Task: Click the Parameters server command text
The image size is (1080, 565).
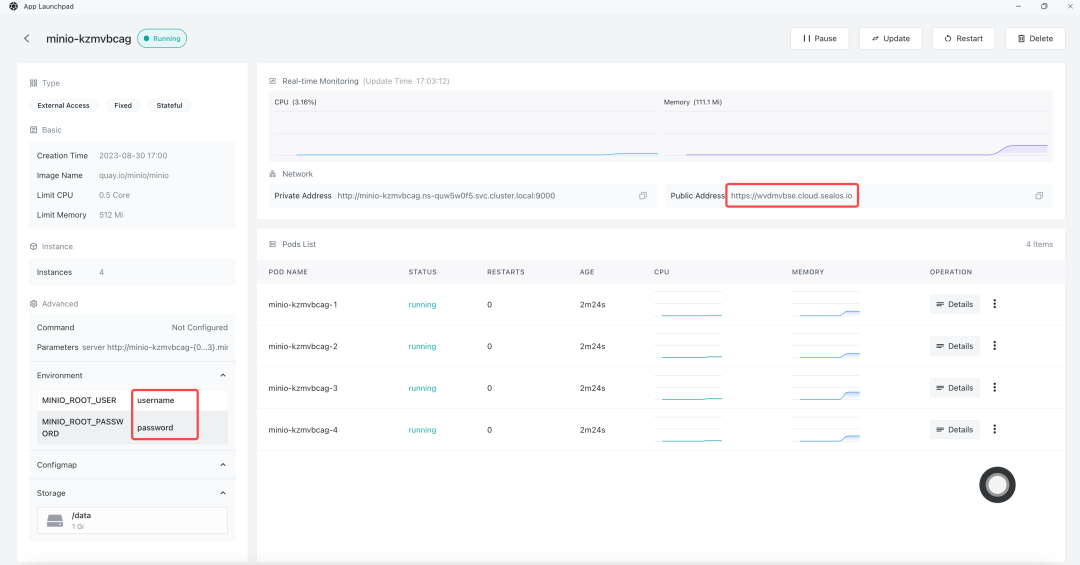Action: (155, 347)
